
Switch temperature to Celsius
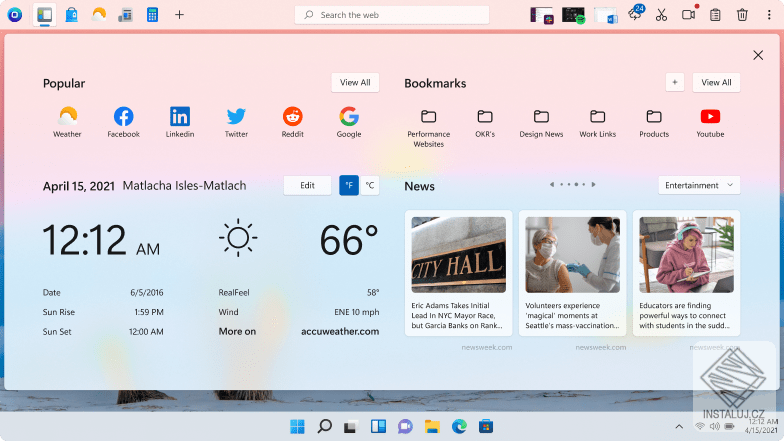tap(370, 186)
